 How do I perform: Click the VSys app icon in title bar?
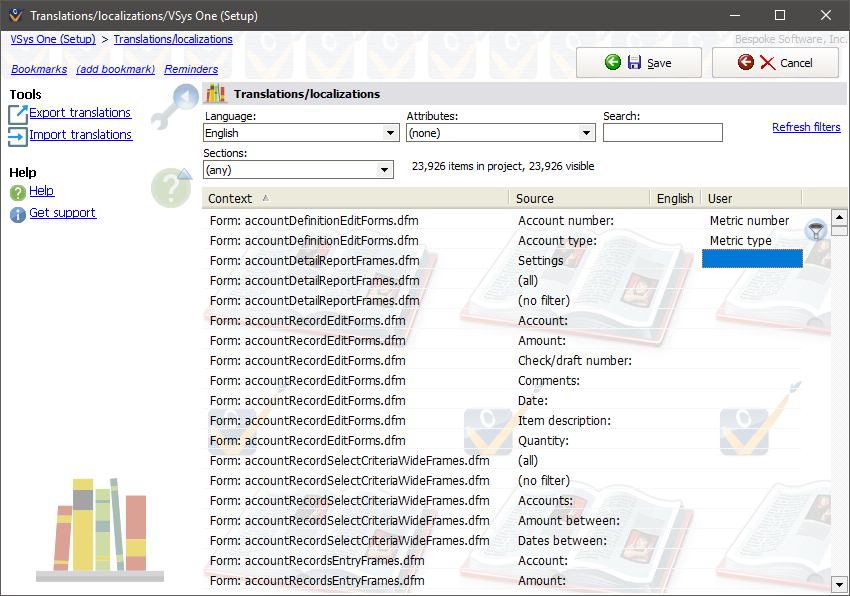pos(14,16)
